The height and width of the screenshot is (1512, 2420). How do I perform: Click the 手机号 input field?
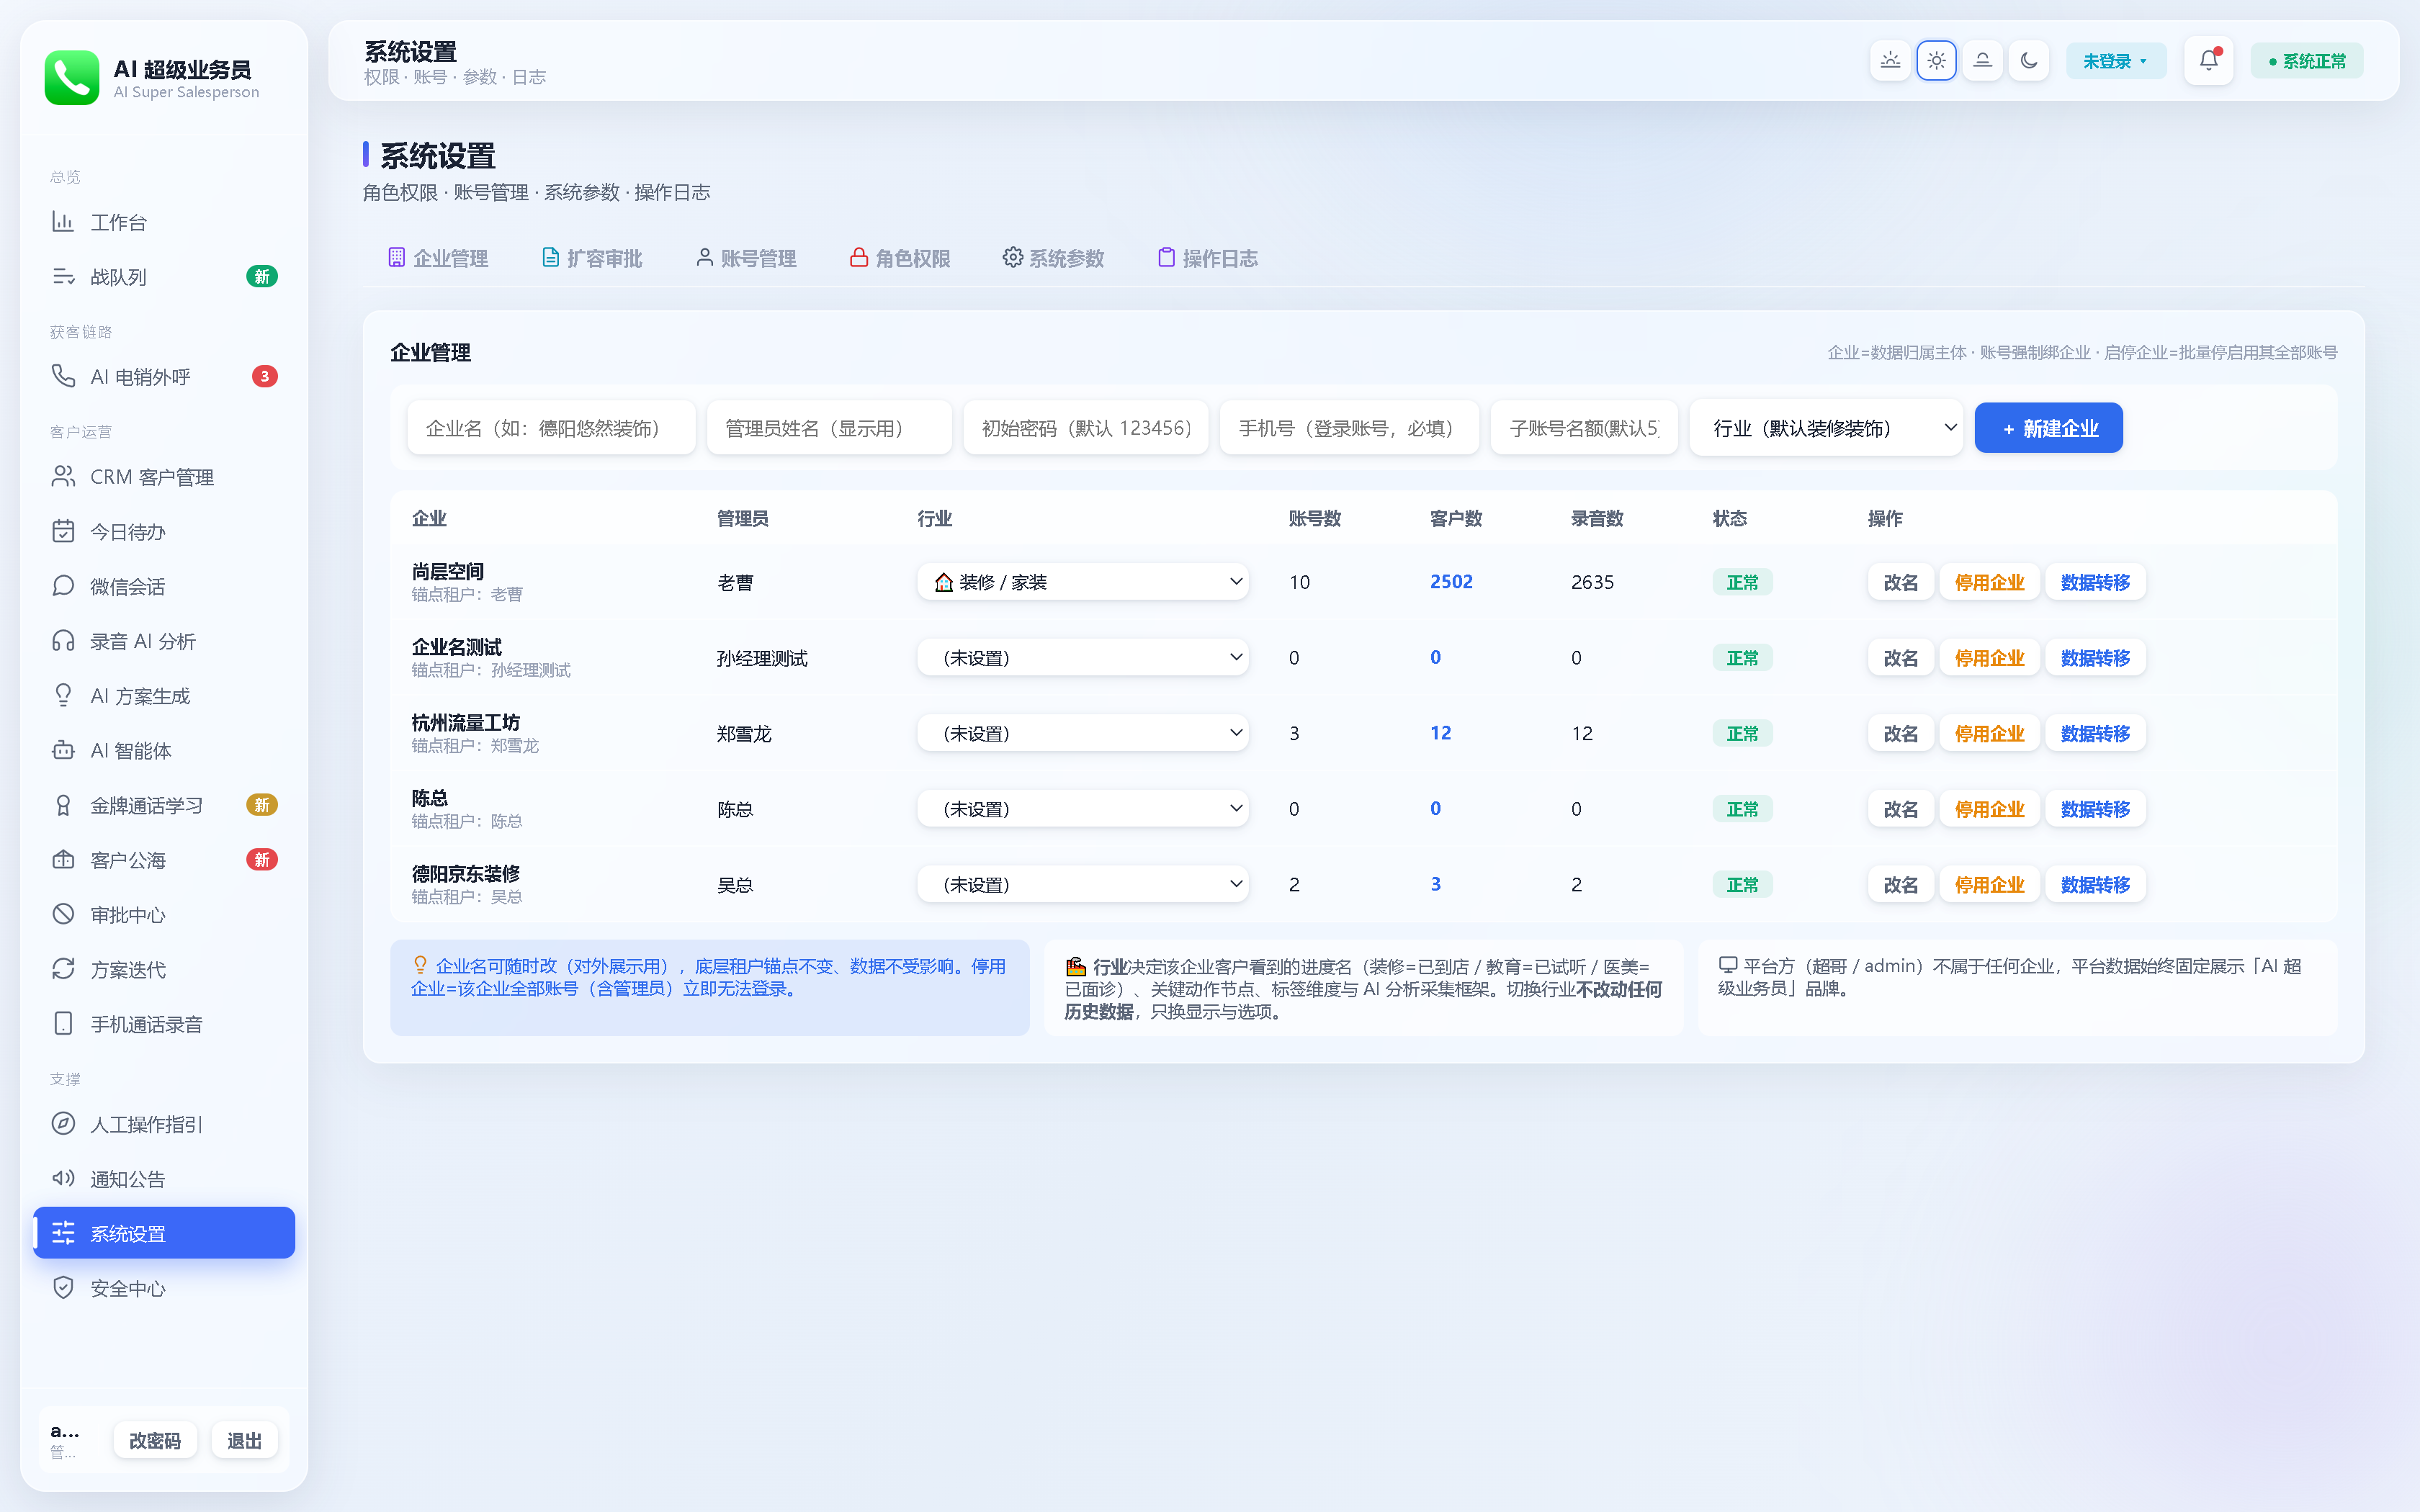click(x=1349, y=428)
